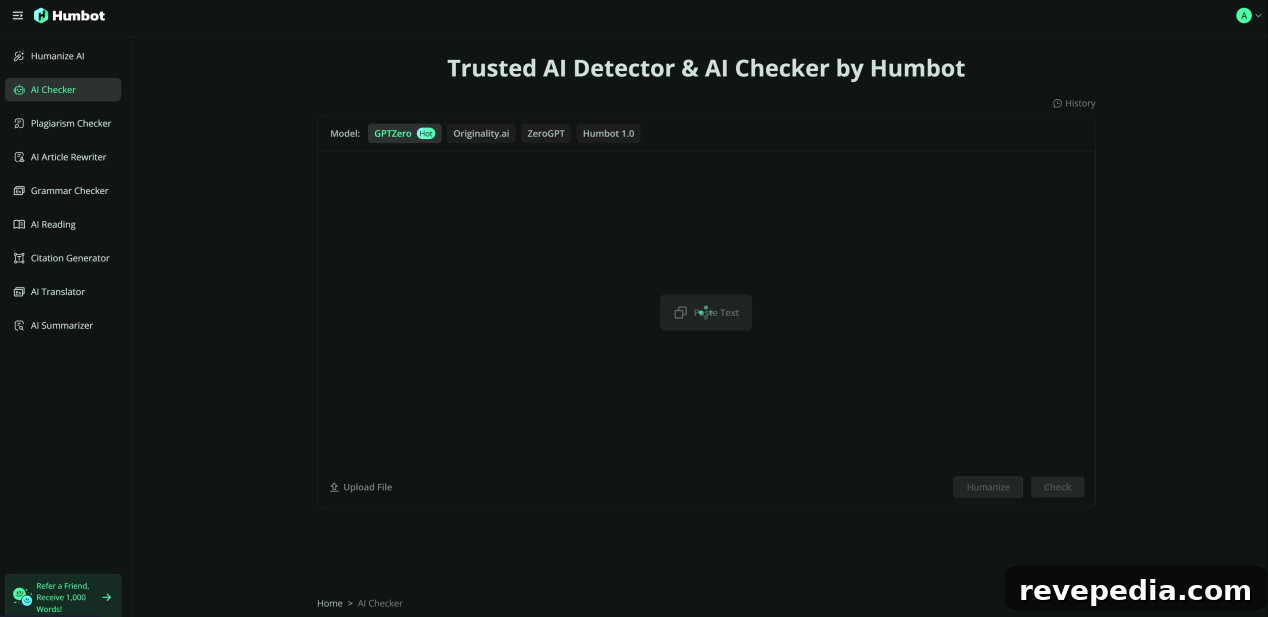
Task: Click the Humbot logo
Action: [69, 16]
